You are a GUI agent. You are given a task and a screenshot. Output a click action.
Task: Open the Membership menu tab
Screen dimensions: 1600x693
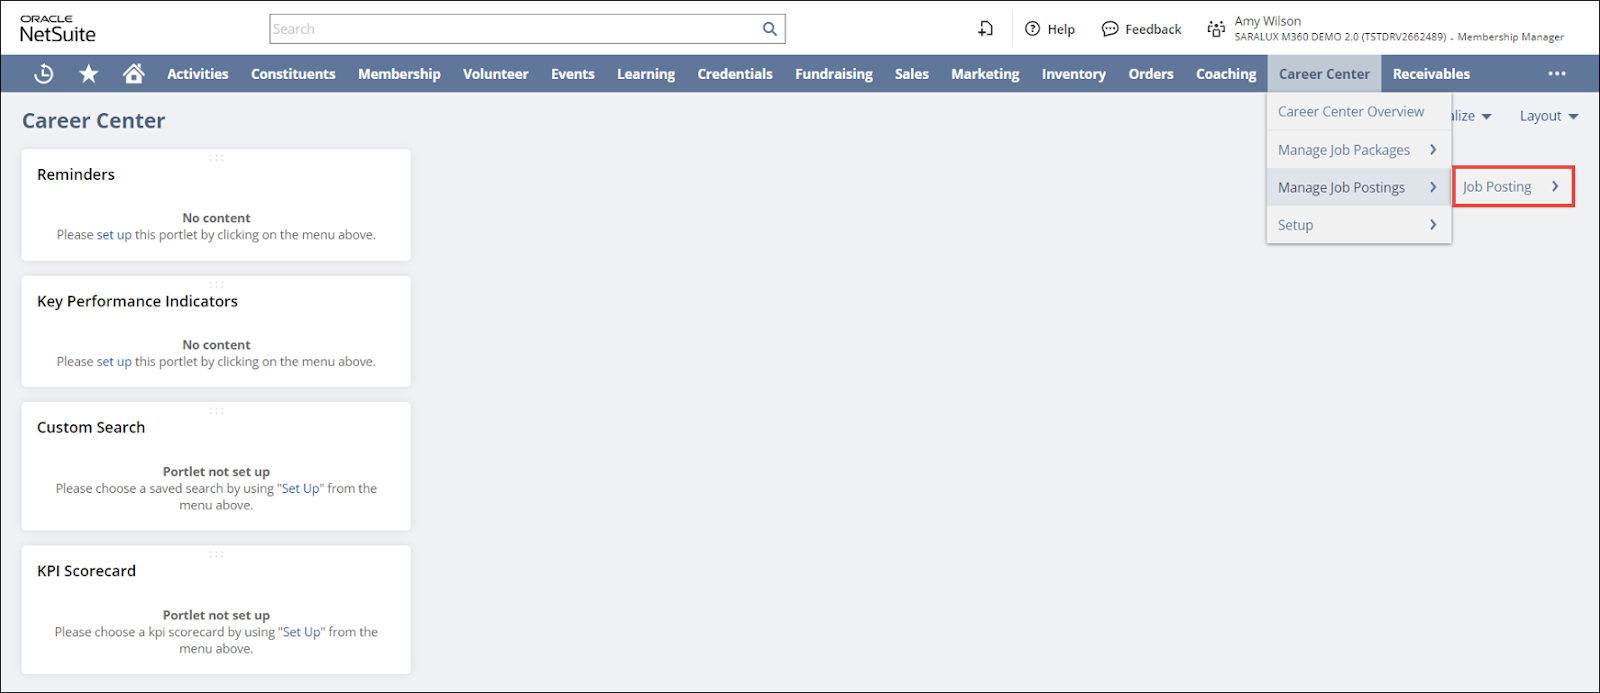click(x=399, y=74)
